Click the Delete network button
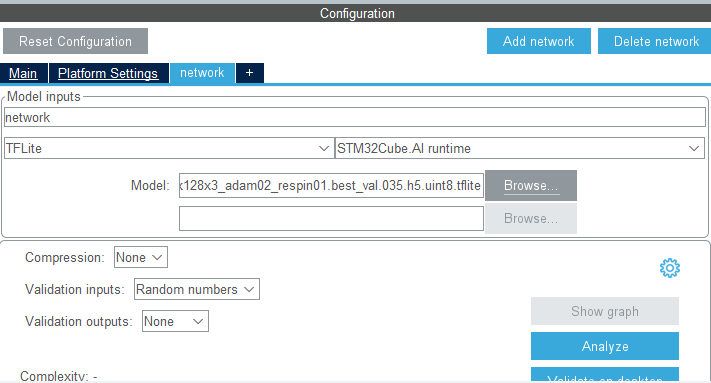The width and height of the screenshot is (711, 383). pos(655,41)
